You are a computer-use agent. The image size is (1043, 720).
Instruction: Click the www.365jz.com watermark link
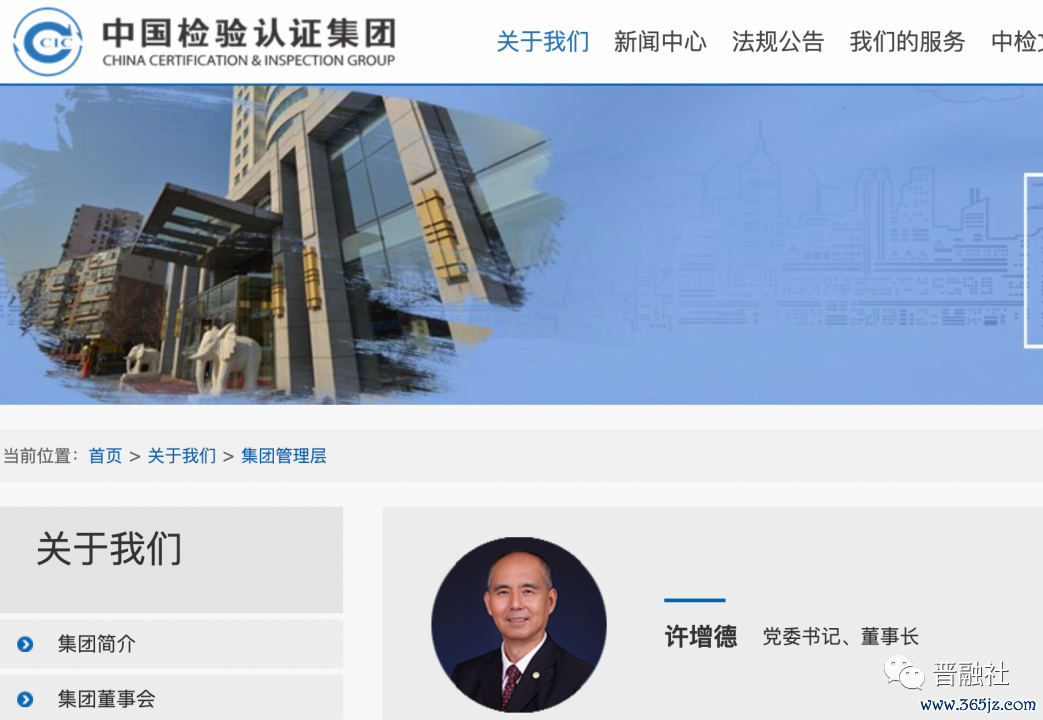click(978, 705)
